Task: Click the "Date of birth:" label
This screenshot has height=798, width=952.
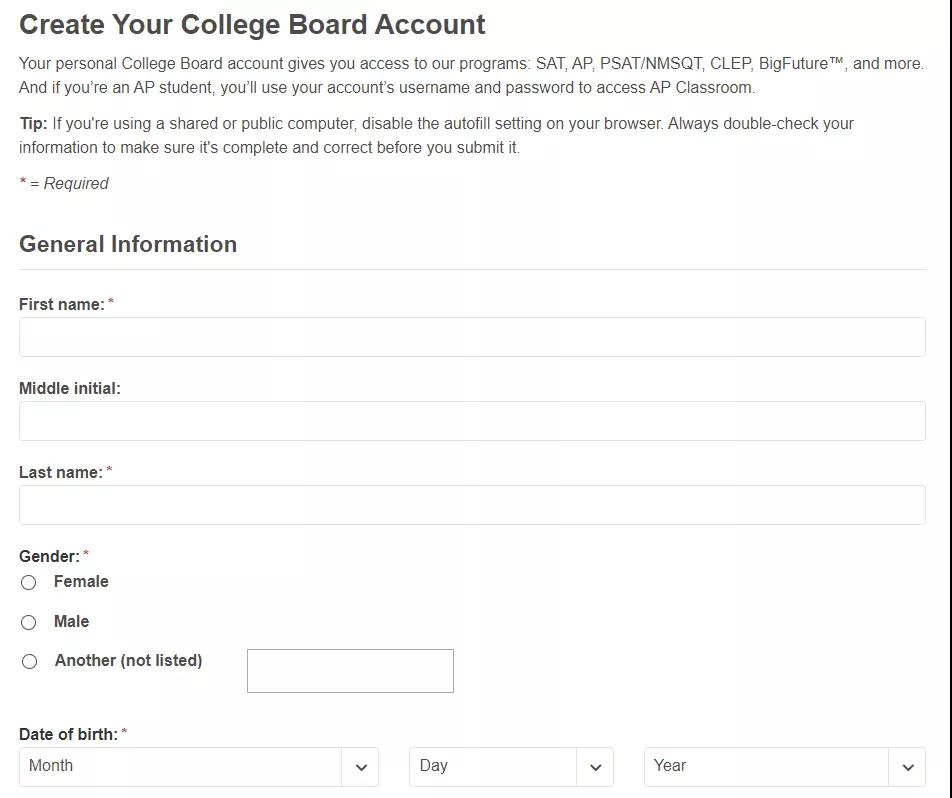Action: (68, 735)
